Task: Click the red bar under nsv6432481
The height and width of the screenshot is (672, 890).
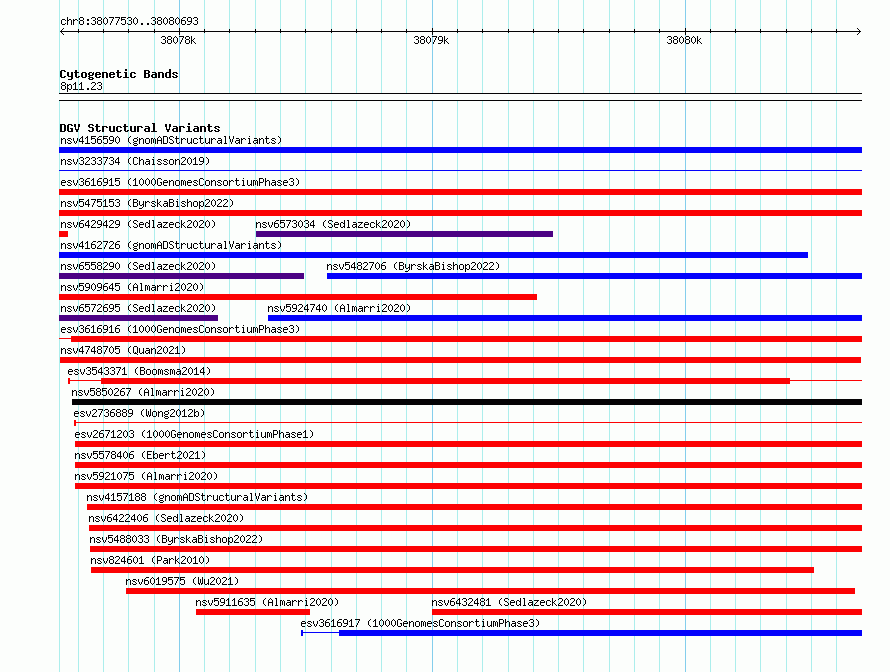Action: [647, 612]
